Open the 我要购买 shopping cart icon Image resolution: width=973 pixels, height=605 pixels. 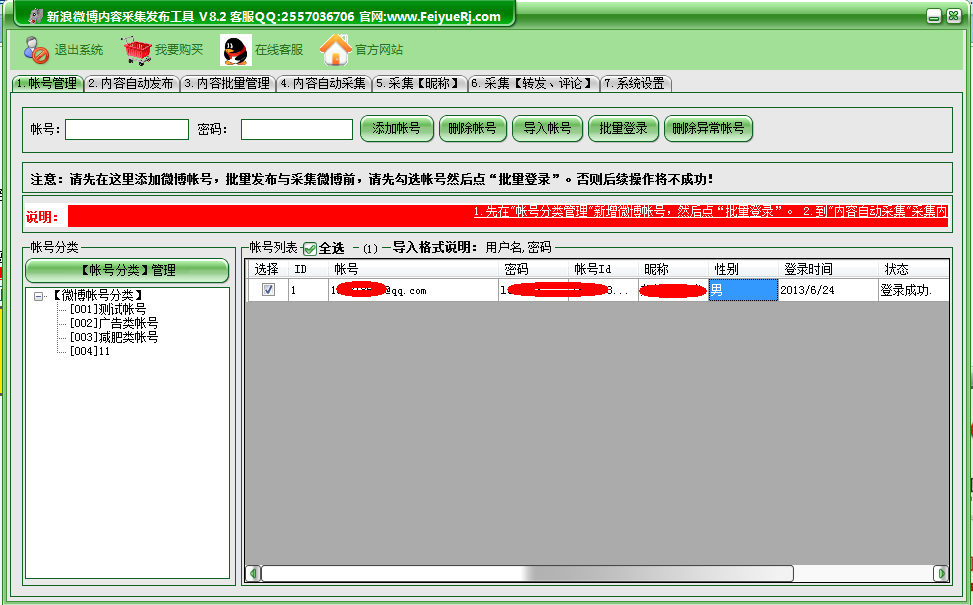point(137,50)
